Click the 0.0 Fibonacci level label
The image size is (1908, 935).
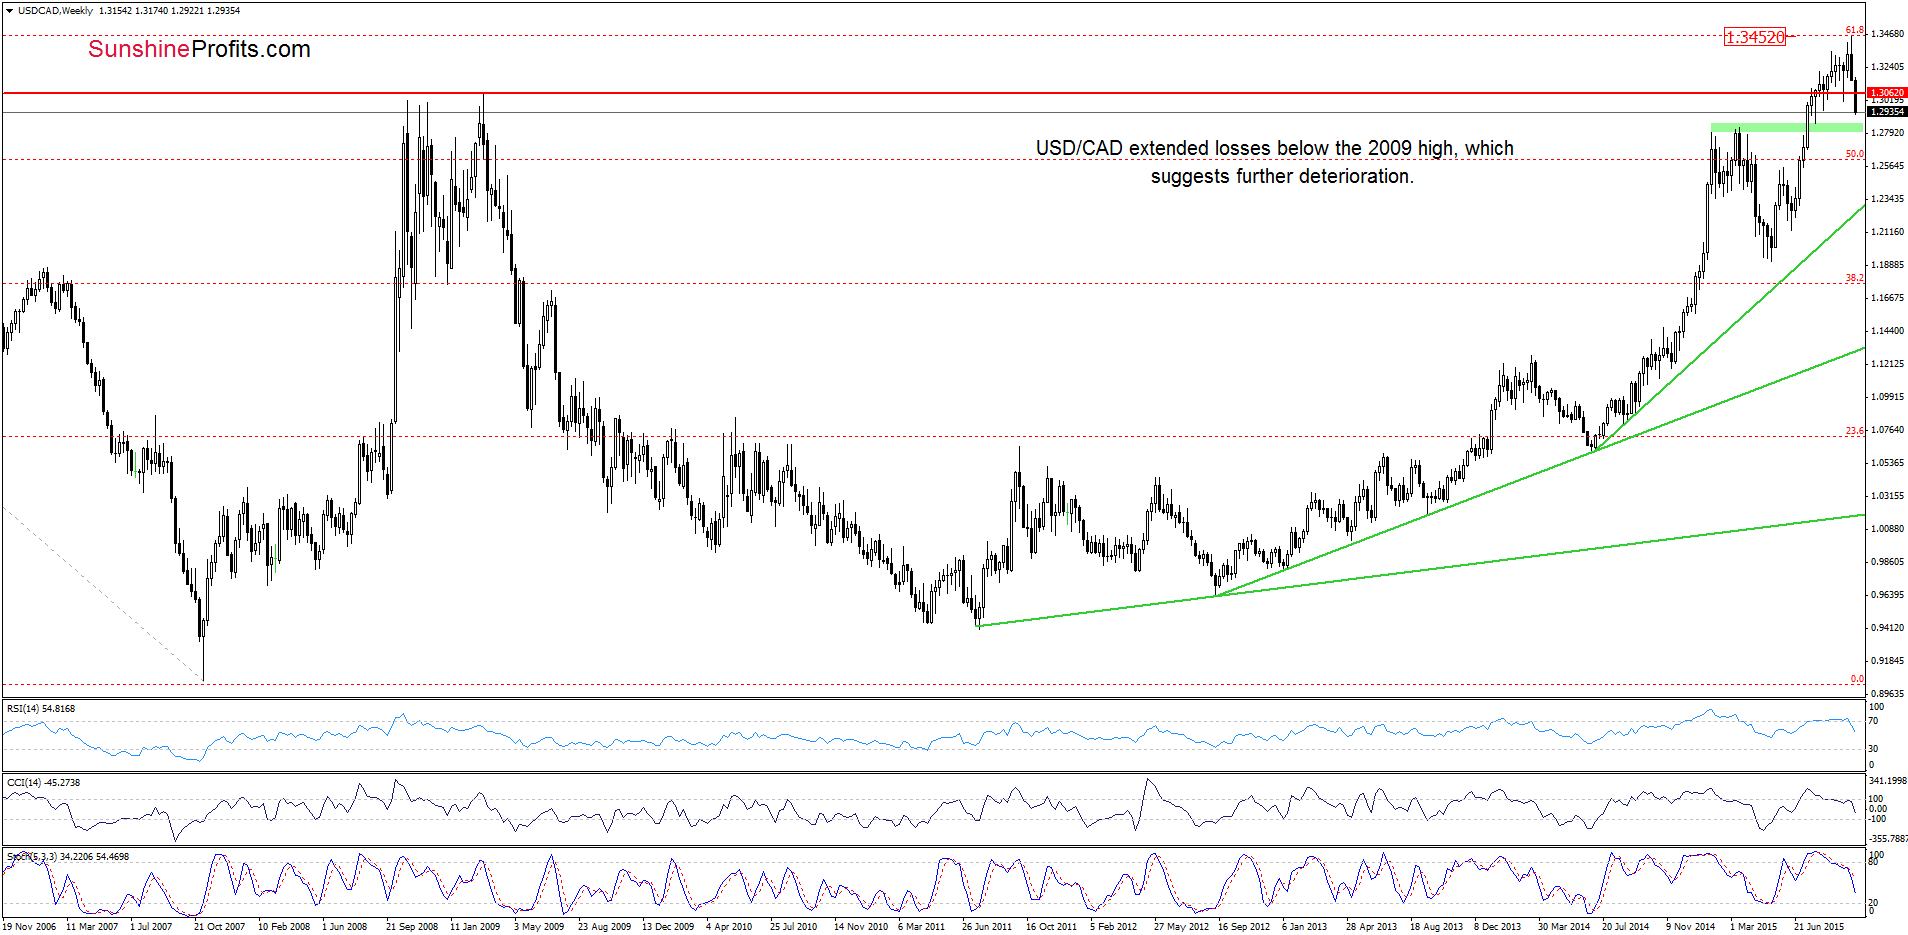[1857, 679]
